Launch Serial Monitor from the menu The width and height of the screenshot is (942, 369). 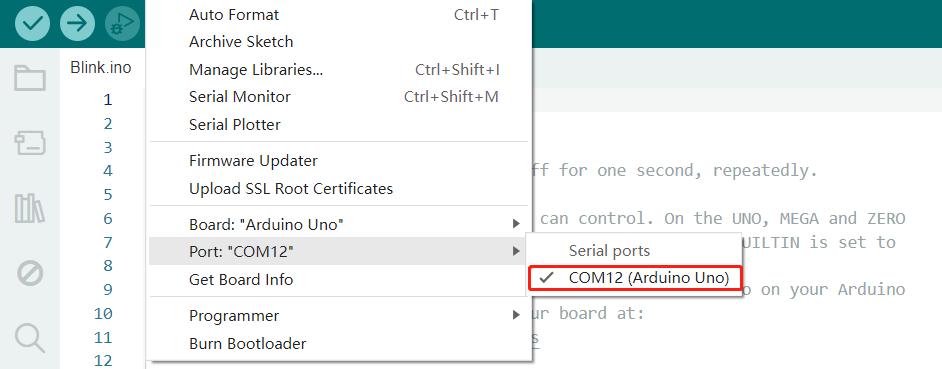pyautogui.click(x=339, y=97)
